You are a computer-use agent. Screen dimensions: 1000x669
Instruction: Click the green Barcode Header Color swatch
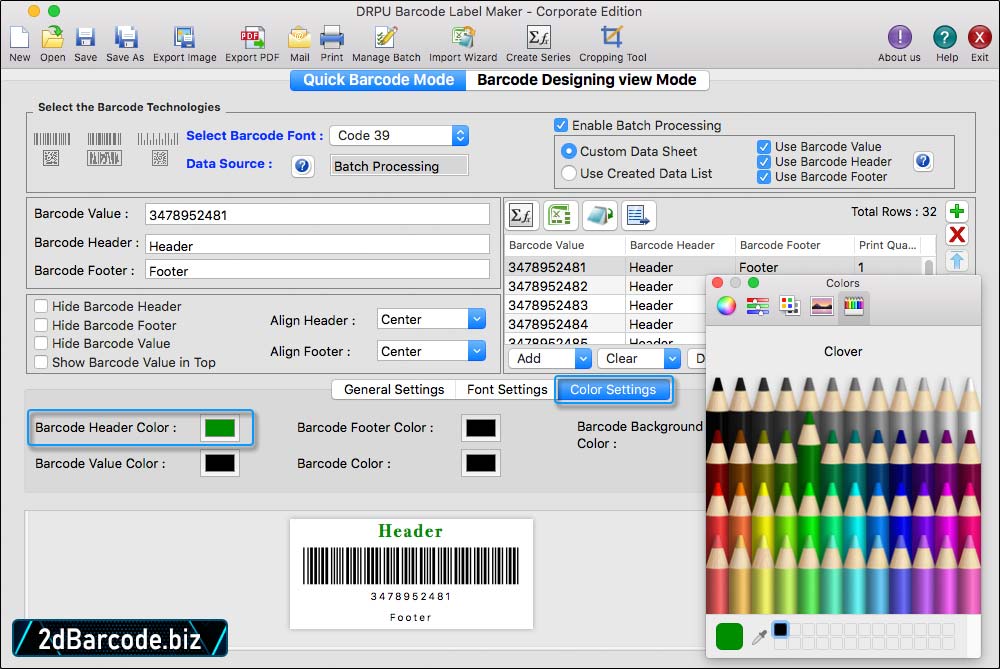pos(220,428)
